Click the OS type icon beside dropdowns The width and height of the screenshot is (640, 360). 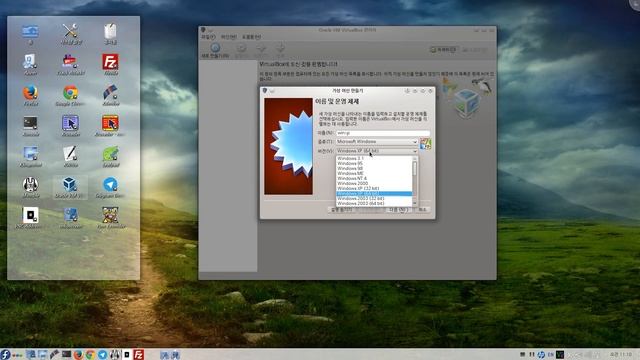point(425,143)
